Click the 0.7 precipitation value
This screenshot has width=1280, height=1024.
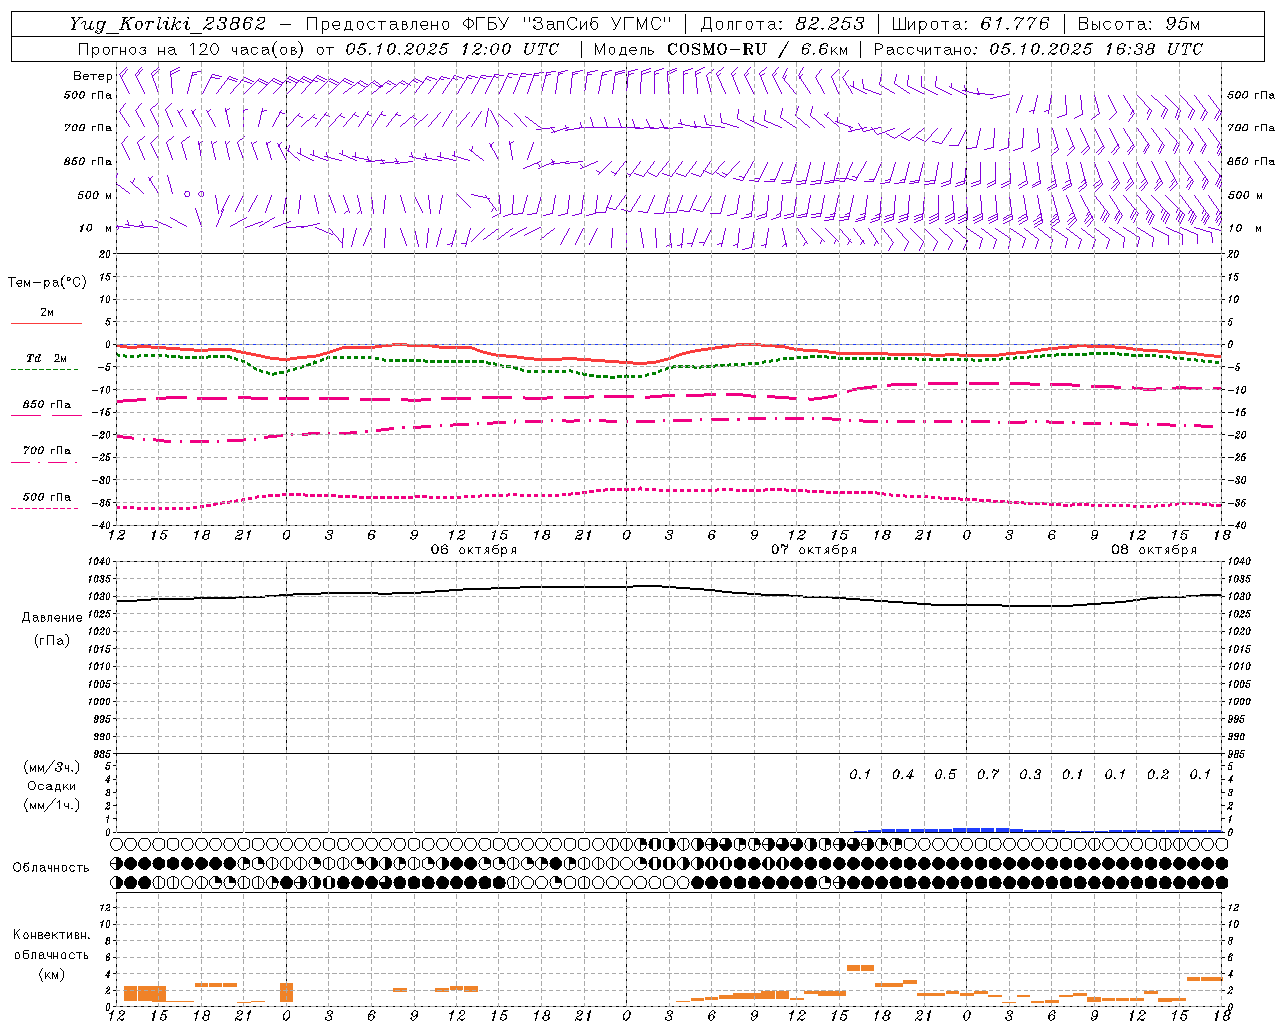point(988,775)
